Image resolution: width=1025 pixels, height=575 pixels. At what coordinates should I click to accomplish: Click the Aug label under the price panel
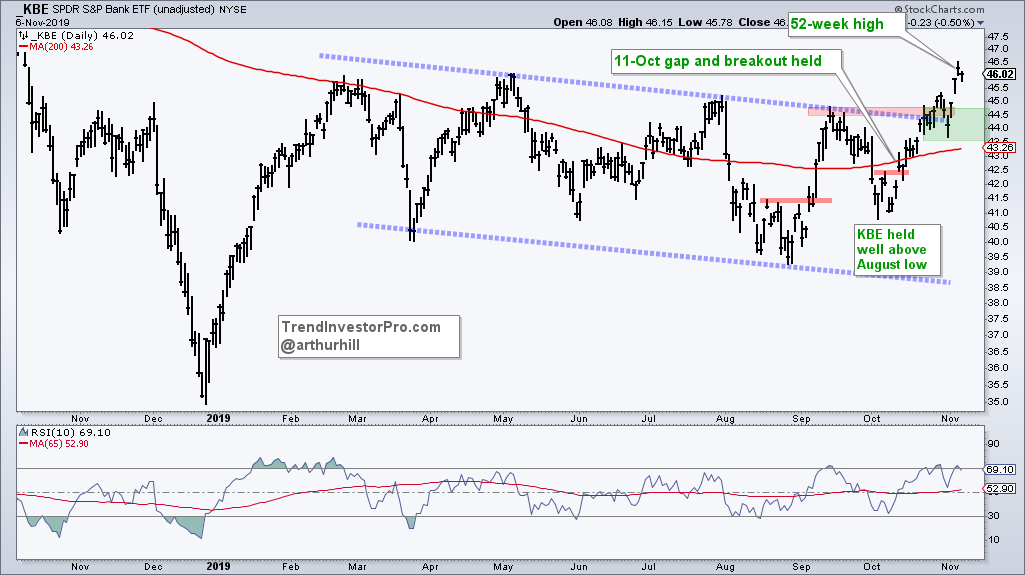(725, 419)
